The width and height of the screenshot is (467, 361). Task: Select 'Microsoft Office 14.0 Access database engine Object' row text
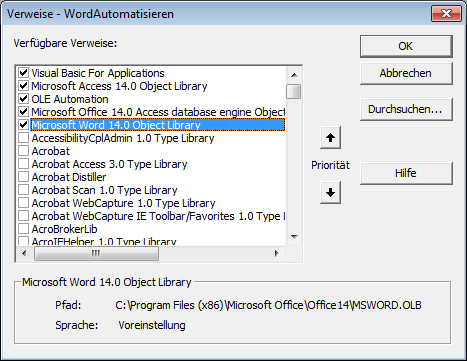158,112
